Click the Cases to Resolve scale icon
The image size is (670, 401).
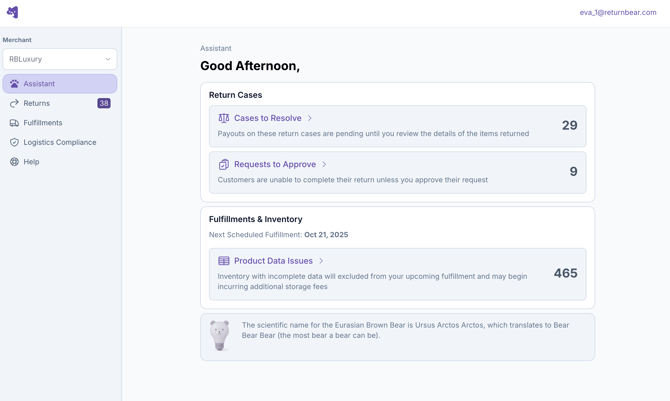coord(224,118)
